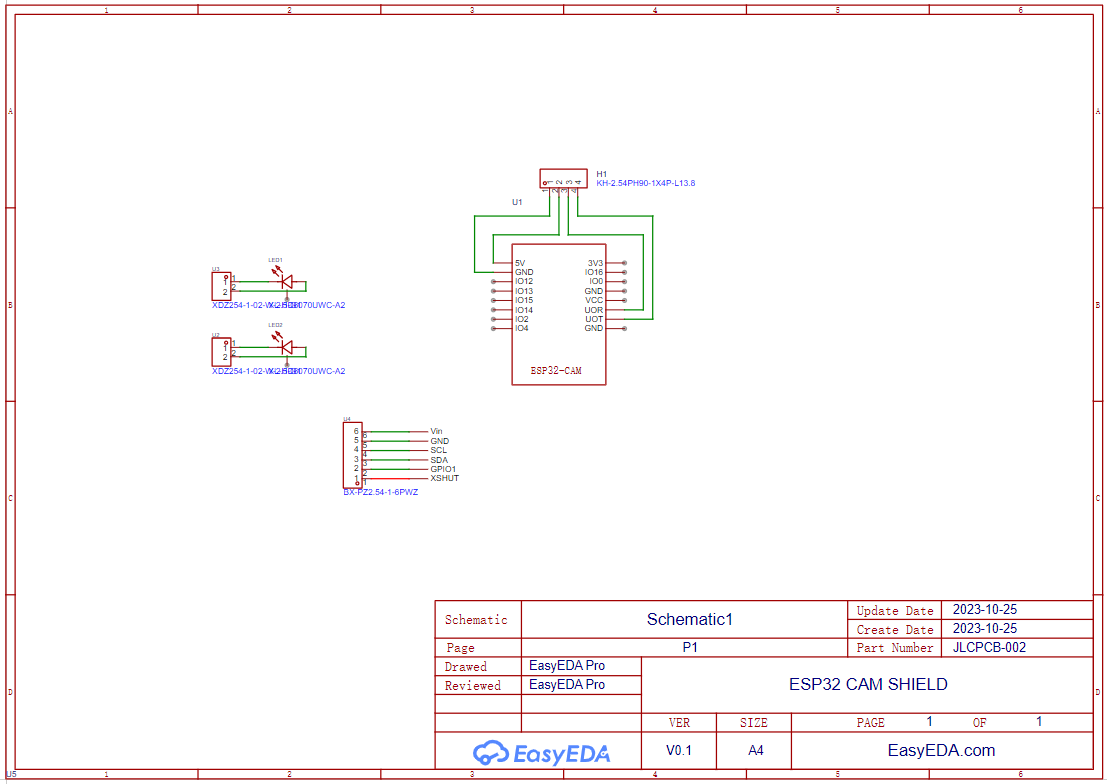Image resolution: width=1107 pixels, height=784 pixels.
Task: Select the Vin net label
Action: click(435, 430)
